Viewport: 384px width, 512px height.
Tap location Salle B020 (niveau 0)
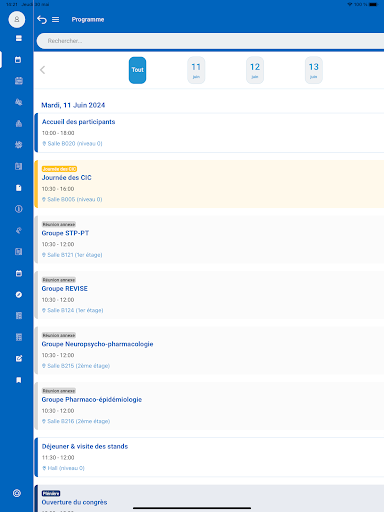(72, 144)
